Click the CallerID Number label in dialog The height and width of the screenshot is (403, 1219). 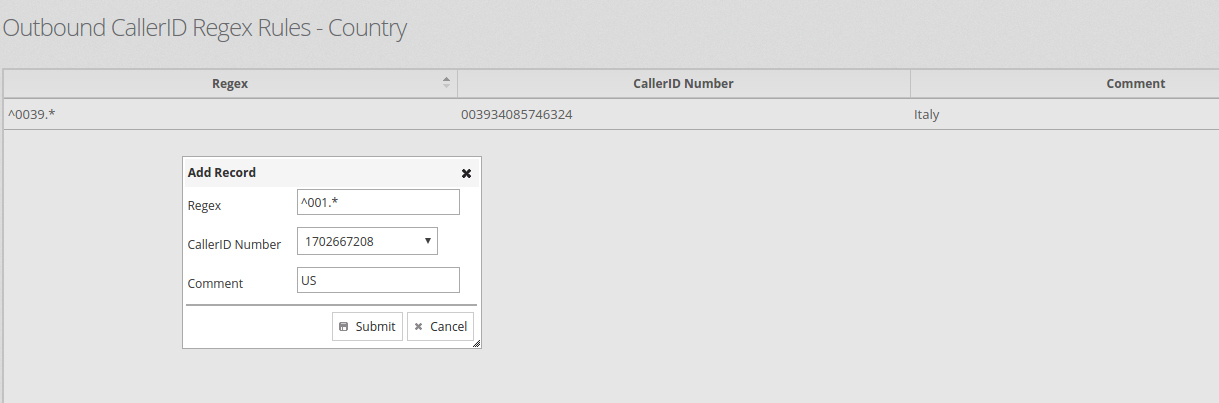tap(234, 244)
